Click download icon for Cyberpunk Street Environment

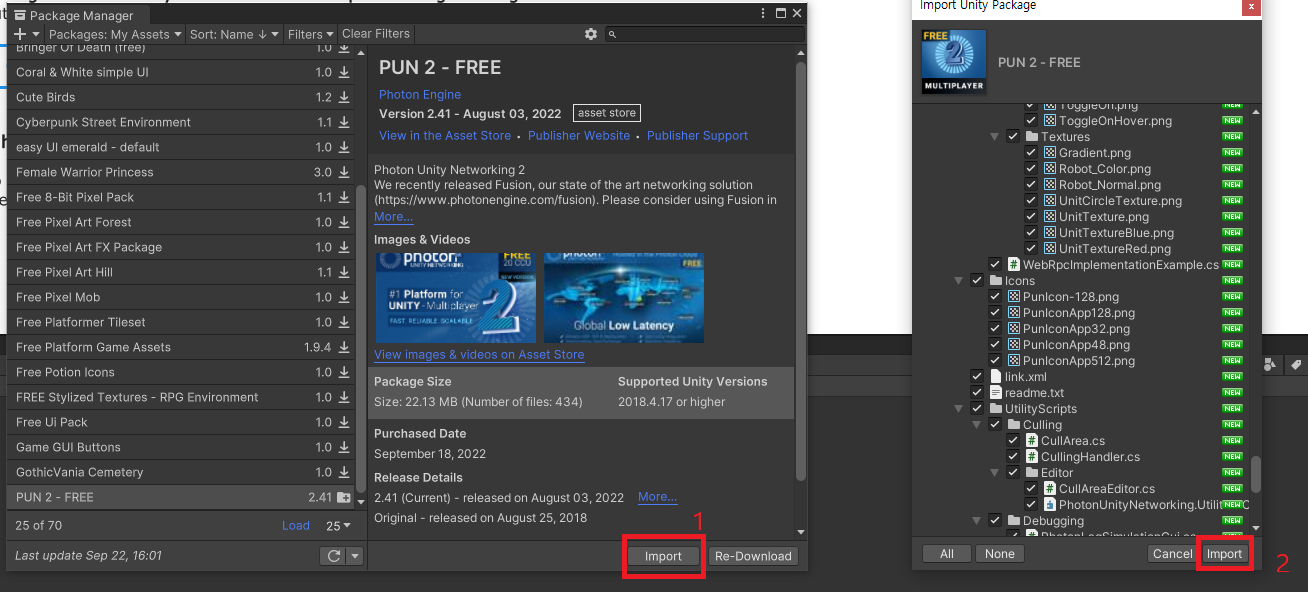(x=344, y=122)
